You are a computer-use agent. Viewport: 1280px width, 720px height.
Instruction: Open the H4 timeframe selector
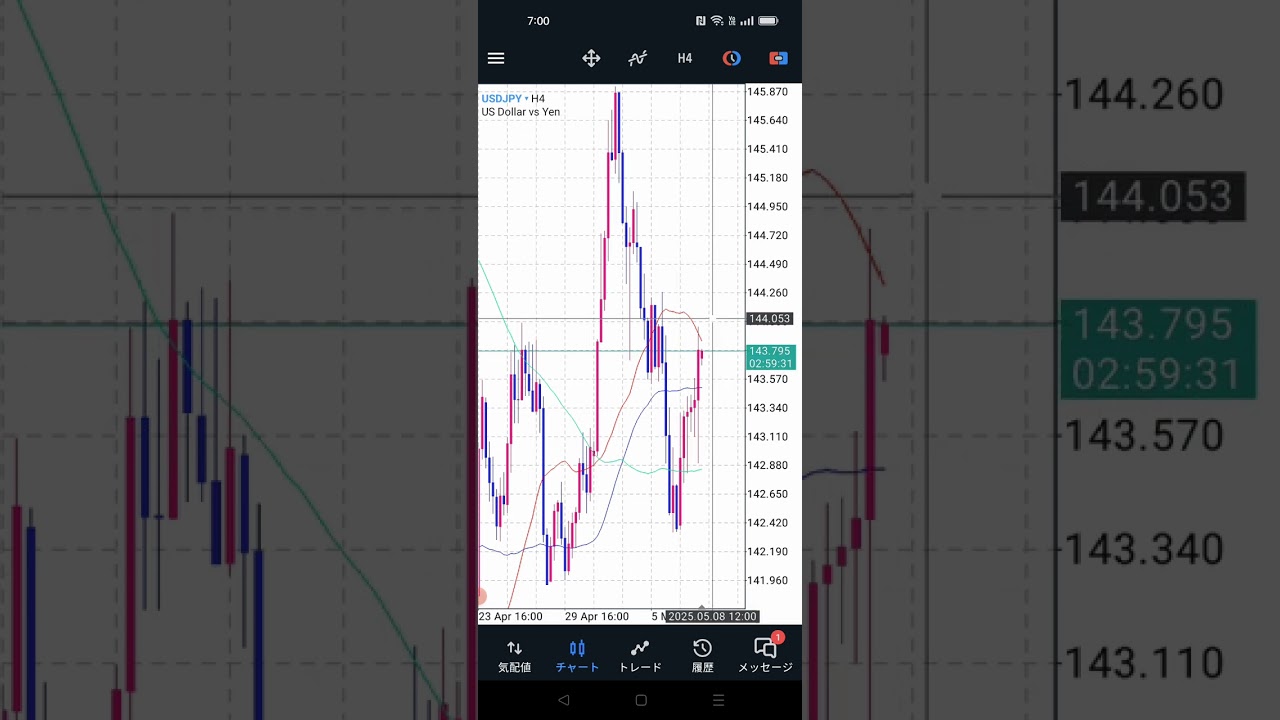(x=685, y=58)
